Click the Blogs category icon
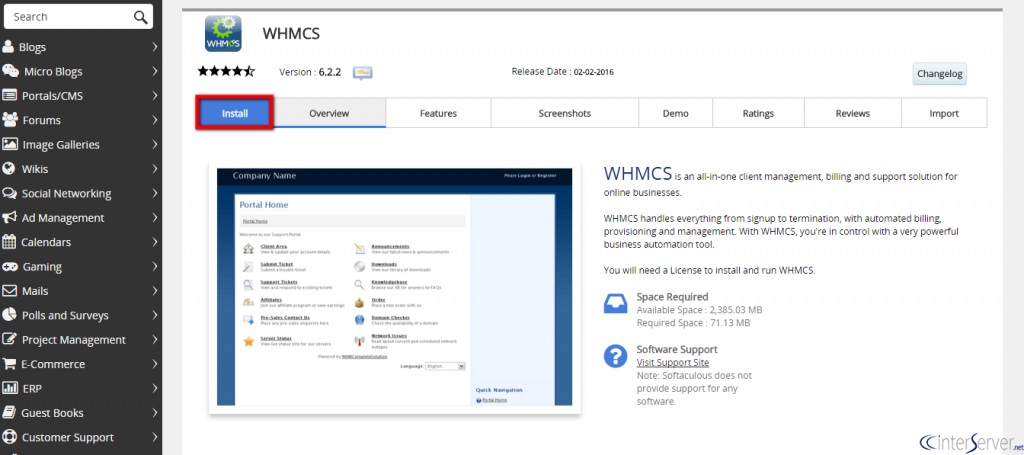Screen dimensions: 1024x455 pyautogui.click(x=8, y=47)
